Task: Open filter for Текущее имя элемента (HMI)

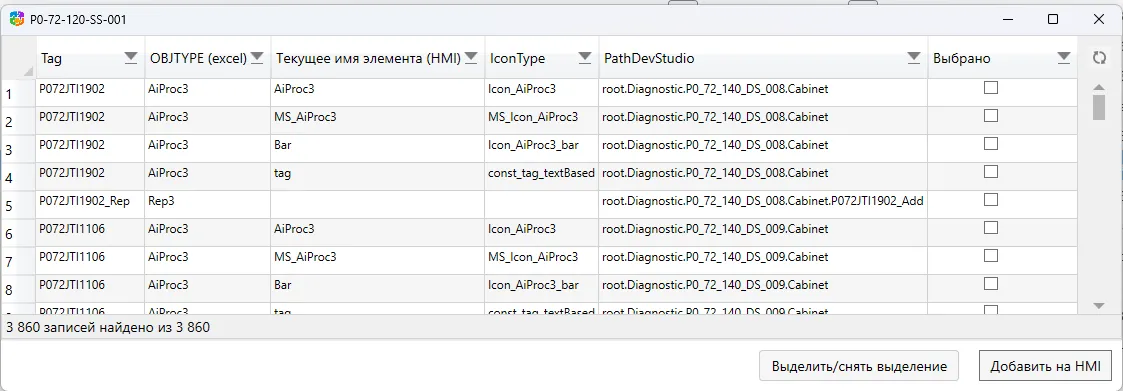Action: point(472,58)
